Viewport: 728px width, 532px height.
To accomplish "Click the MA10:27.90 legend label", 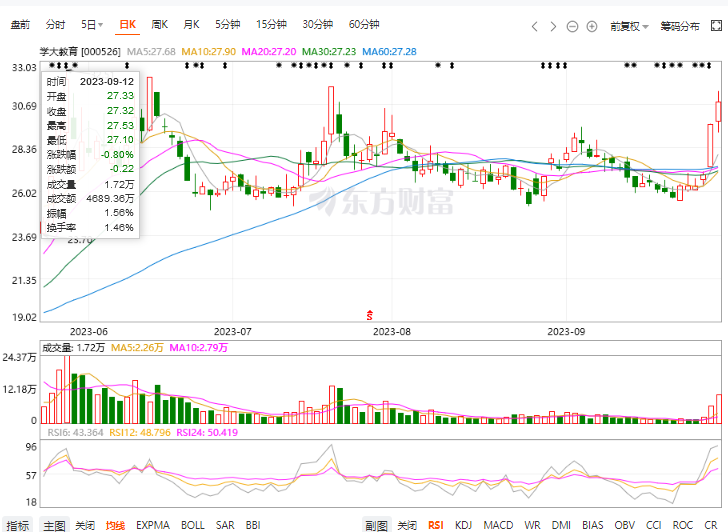I will click(208, 52).
